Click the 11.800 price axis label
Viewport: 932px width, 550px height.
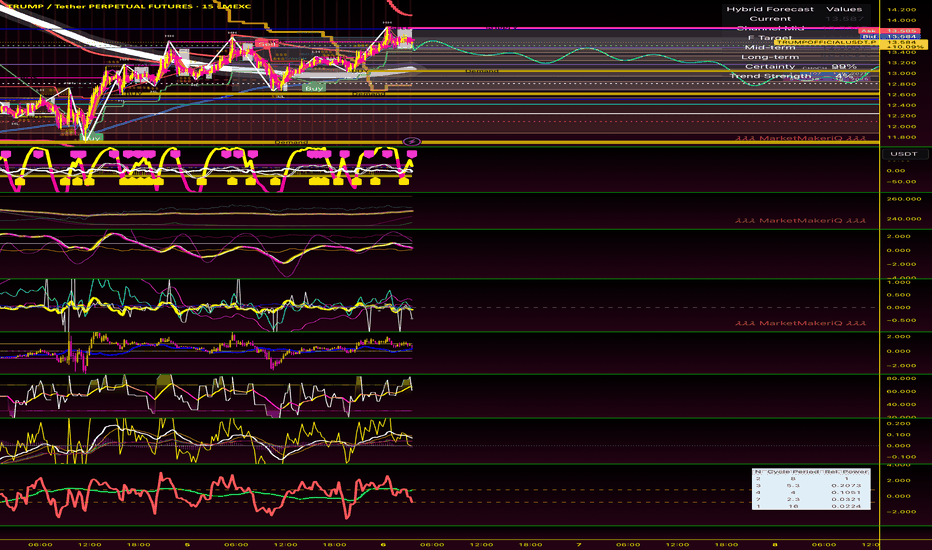(901, 137)
